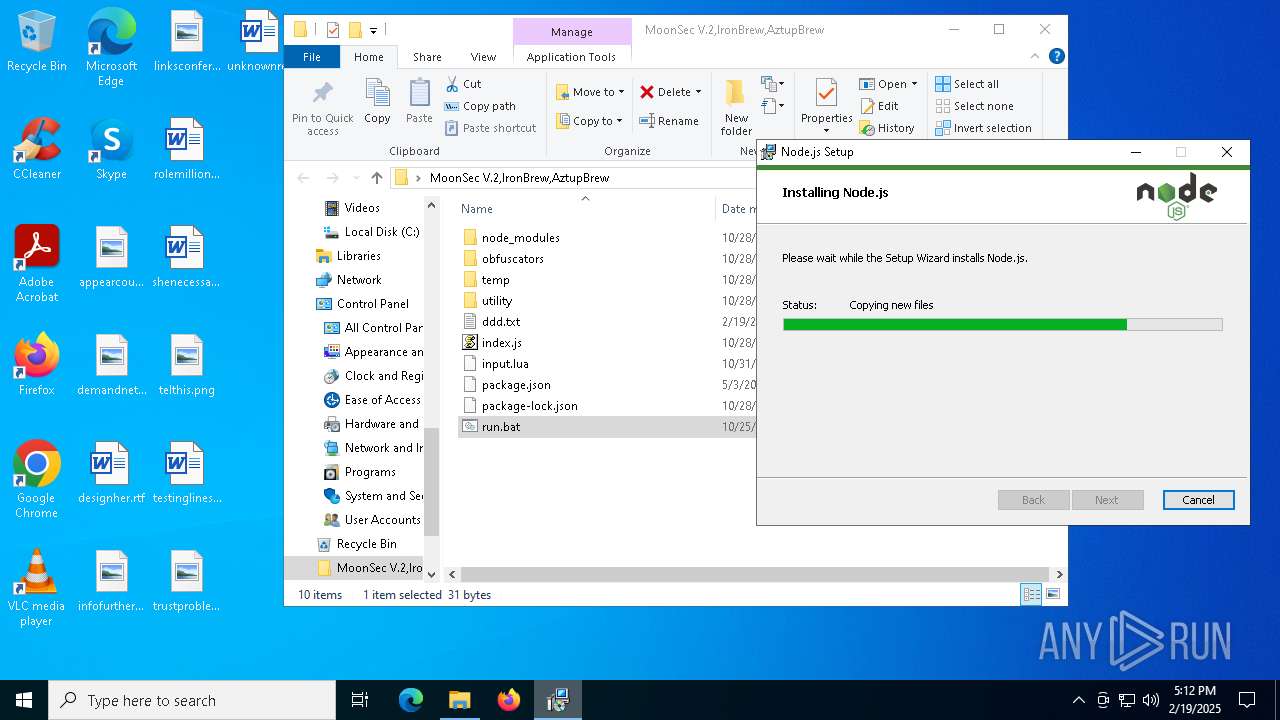
Task: Click the horizontal scrollbar in file list
Action: click(x=754, y=574)
